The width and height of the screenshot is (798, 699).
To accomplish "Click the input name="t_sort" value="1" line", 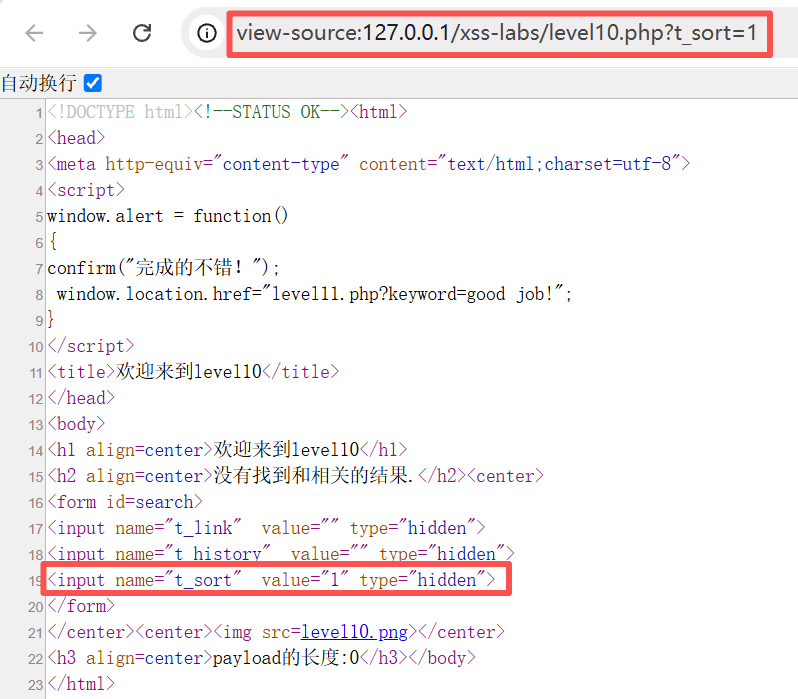I will pos(271,580).
